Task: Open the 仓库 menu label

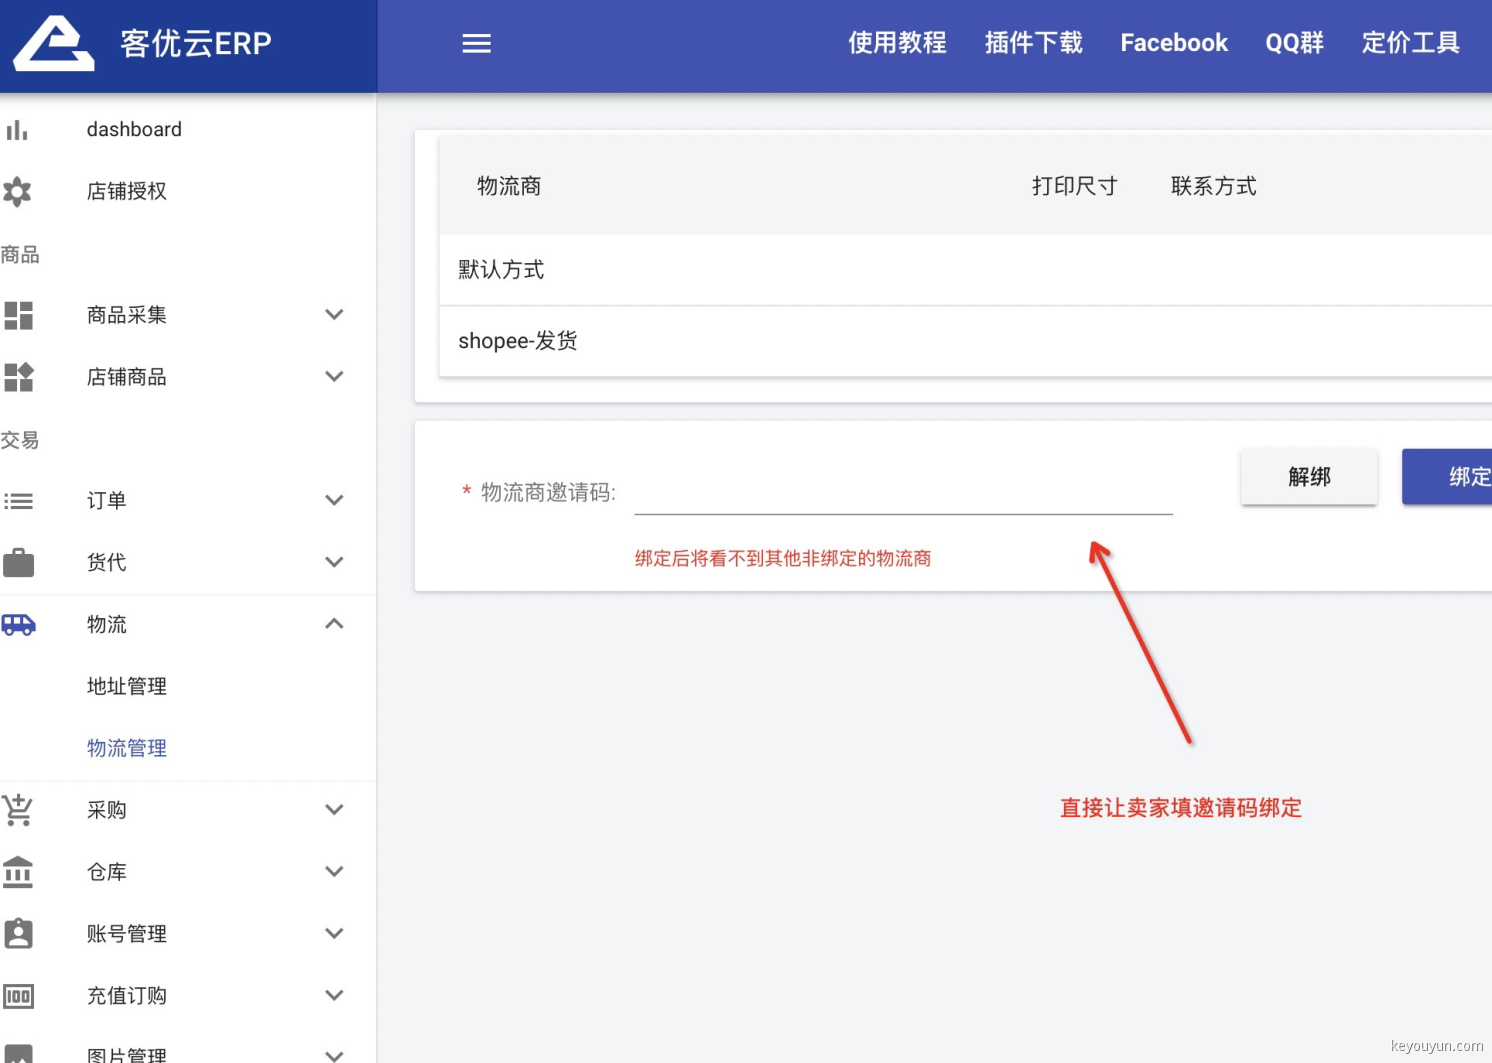Action: point(107,872)
